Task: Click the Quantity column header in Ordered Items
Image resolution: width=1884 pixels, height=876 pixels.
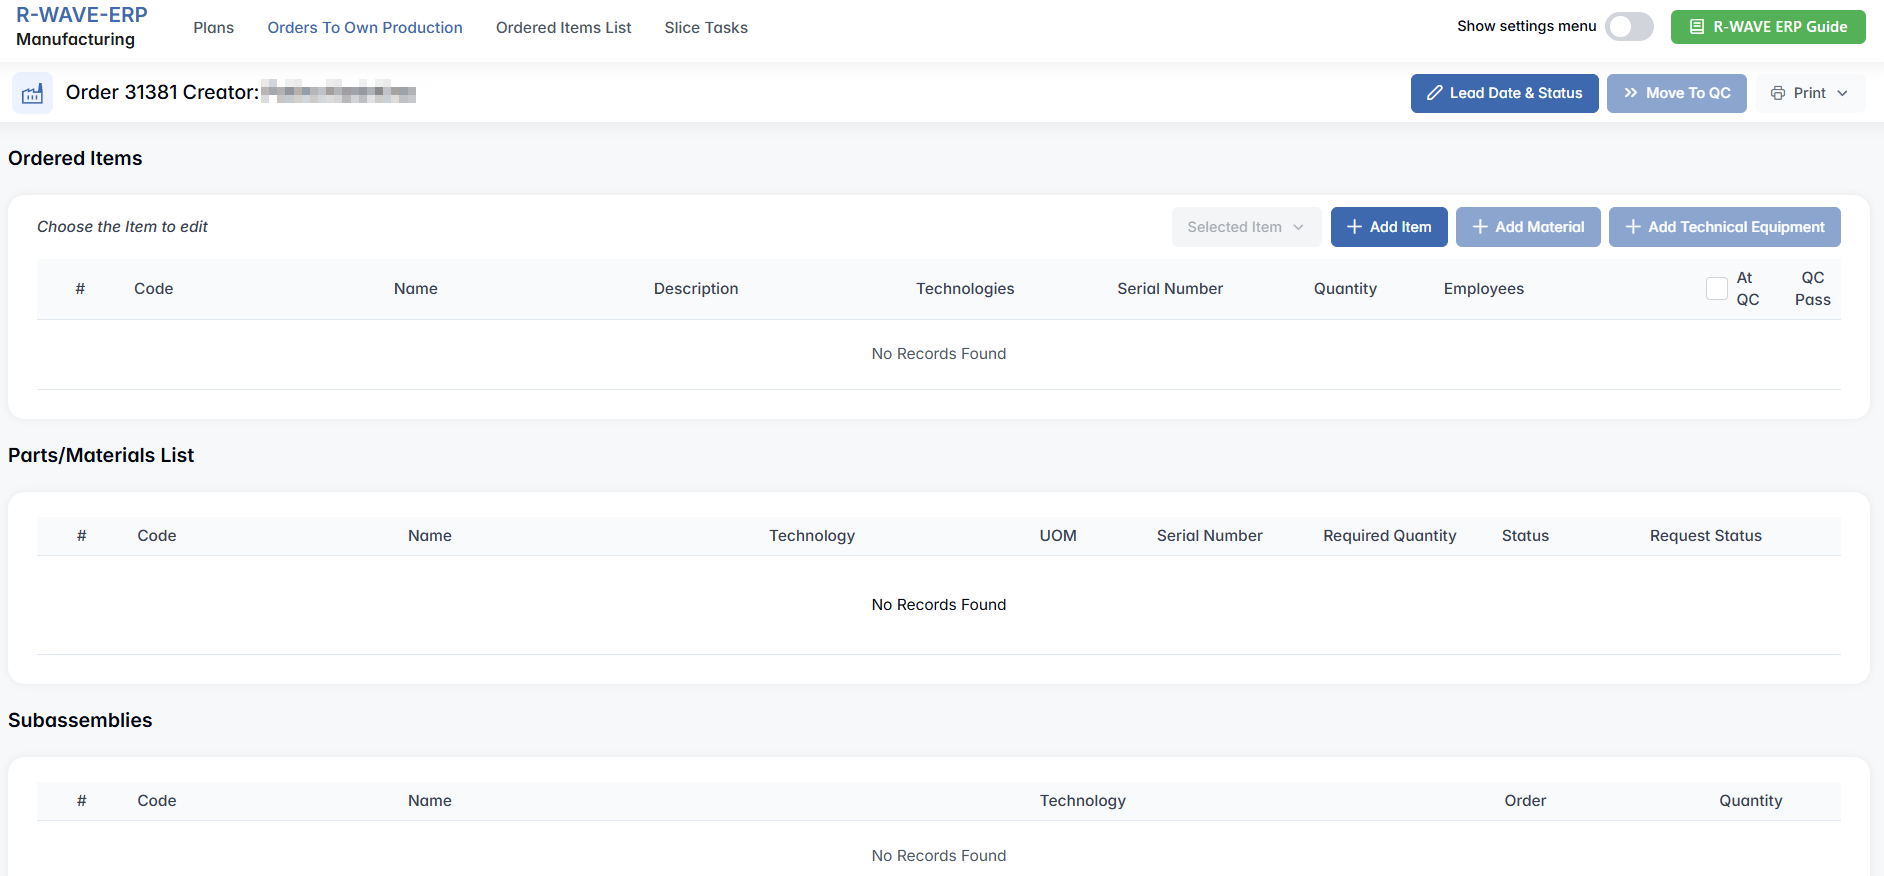Action: 1344,289
